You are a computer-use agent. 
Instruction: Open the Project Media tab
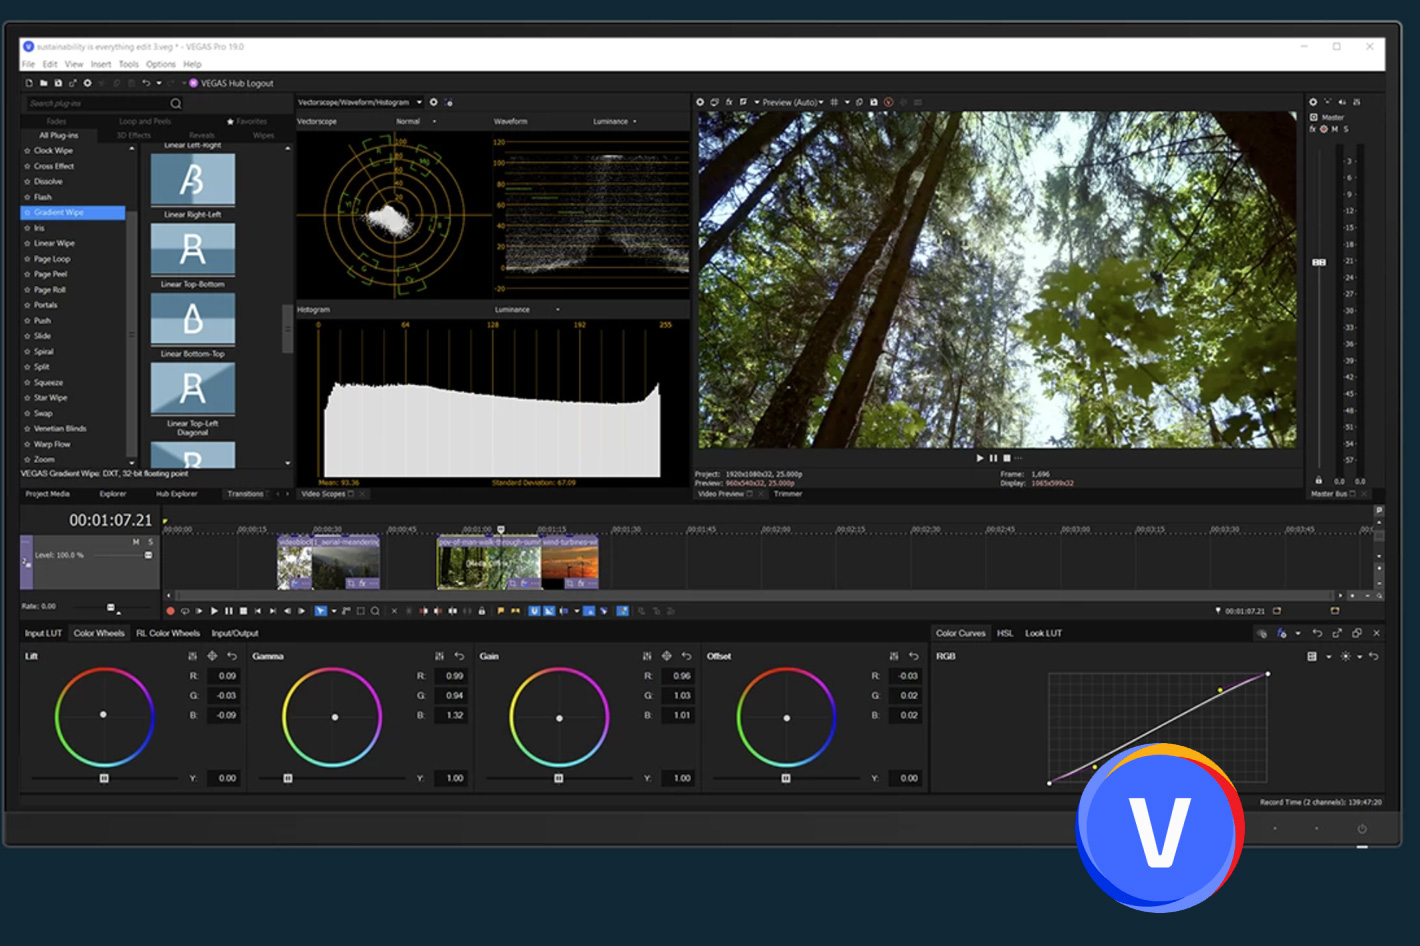coord(47,494)
